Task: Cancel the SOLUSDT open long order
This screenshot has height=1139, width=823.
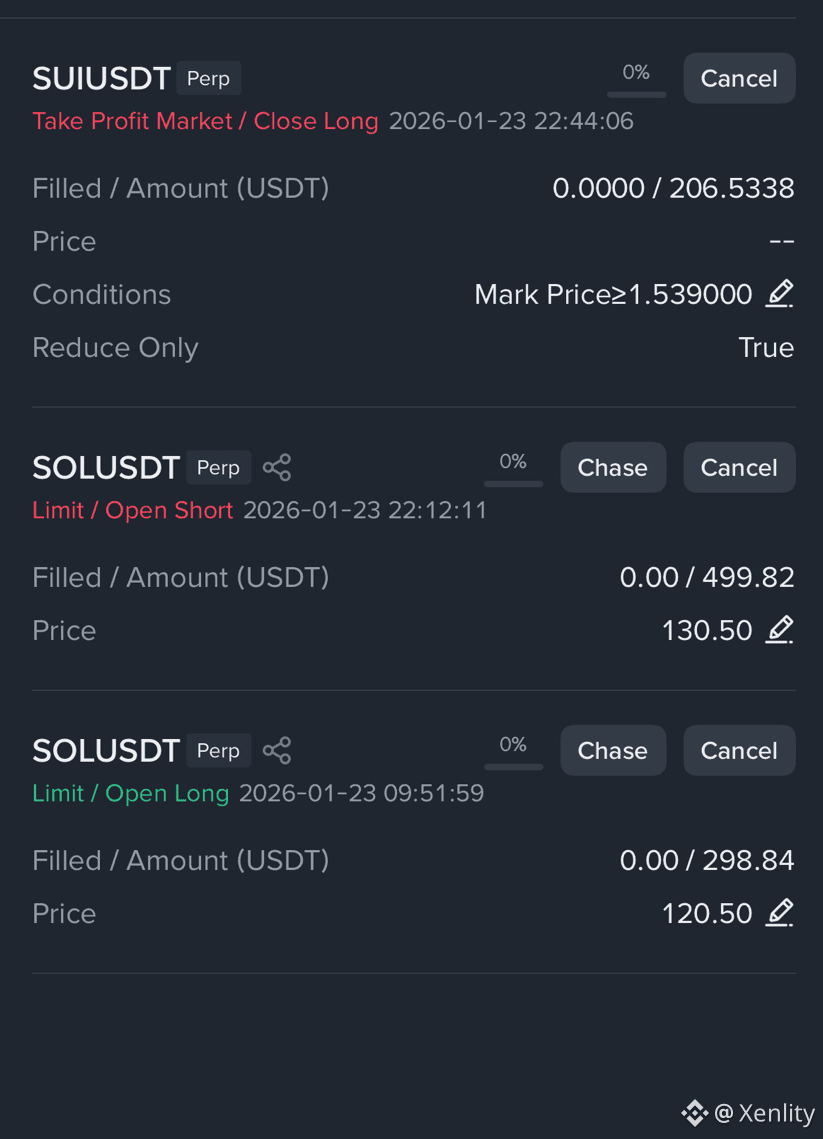Action: (x=739, y=750)
